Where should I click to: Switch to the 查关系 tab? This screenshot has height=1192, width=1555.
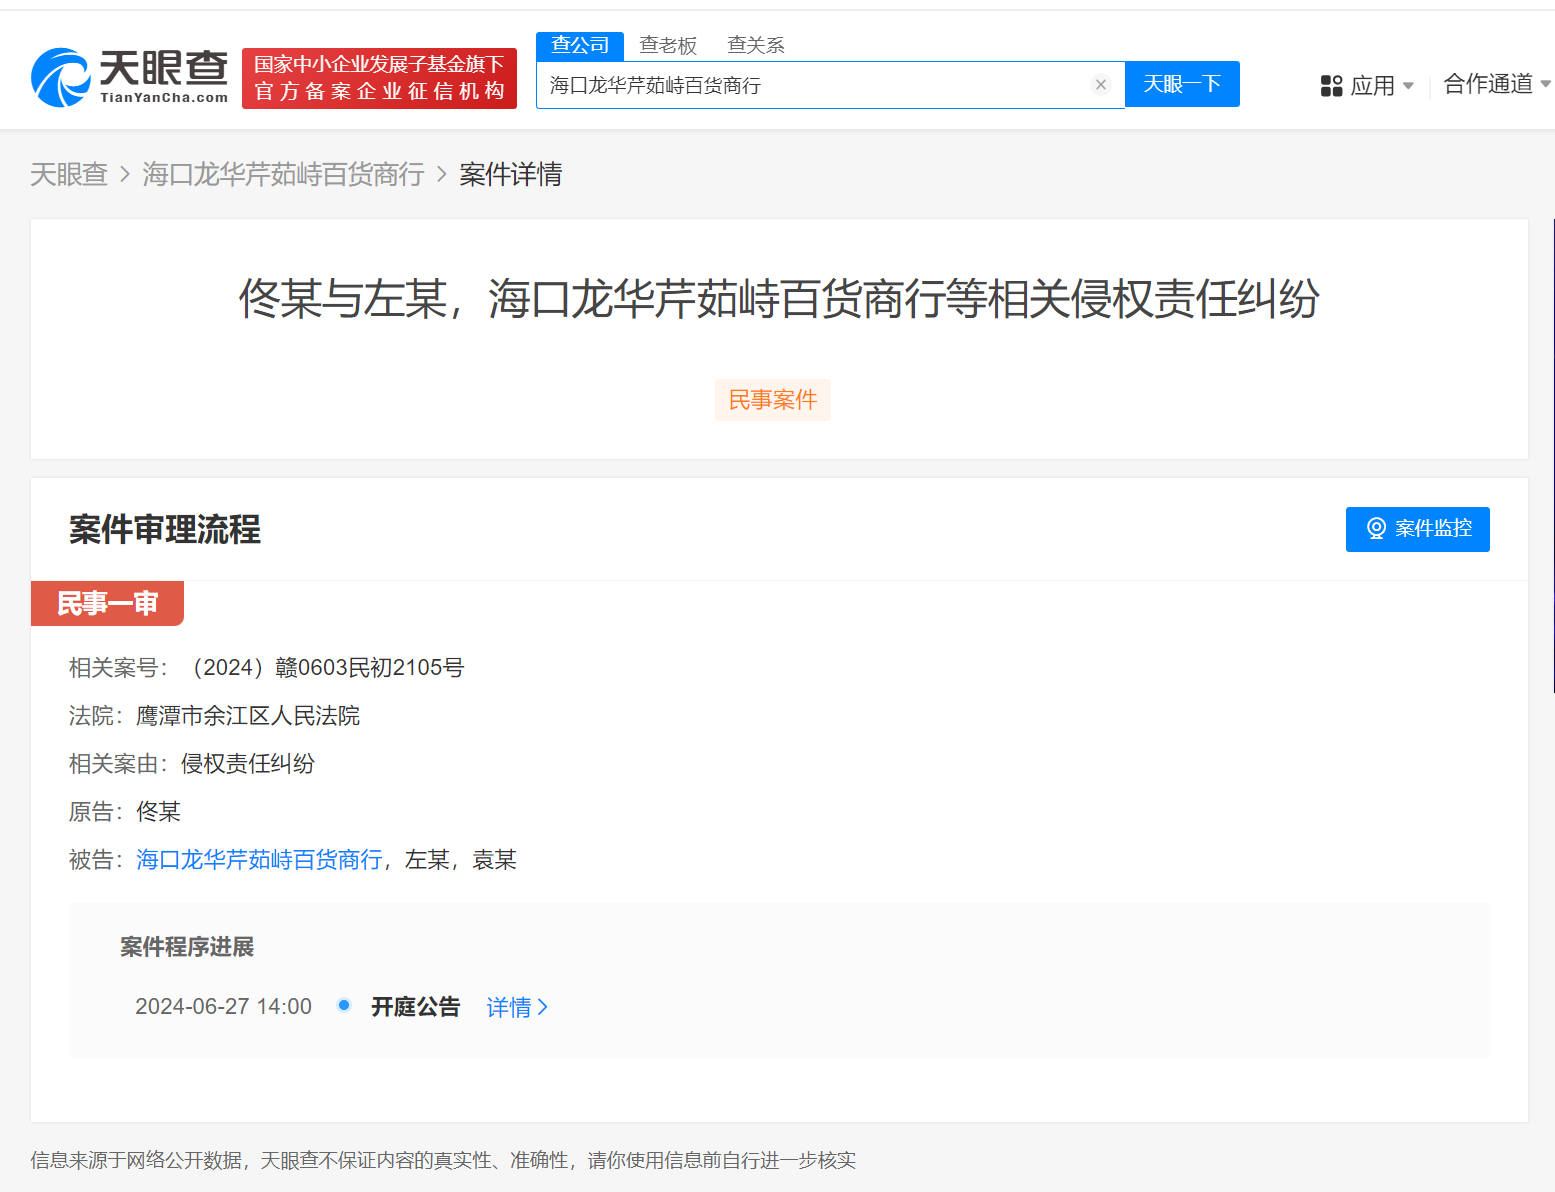click(756, 45)
